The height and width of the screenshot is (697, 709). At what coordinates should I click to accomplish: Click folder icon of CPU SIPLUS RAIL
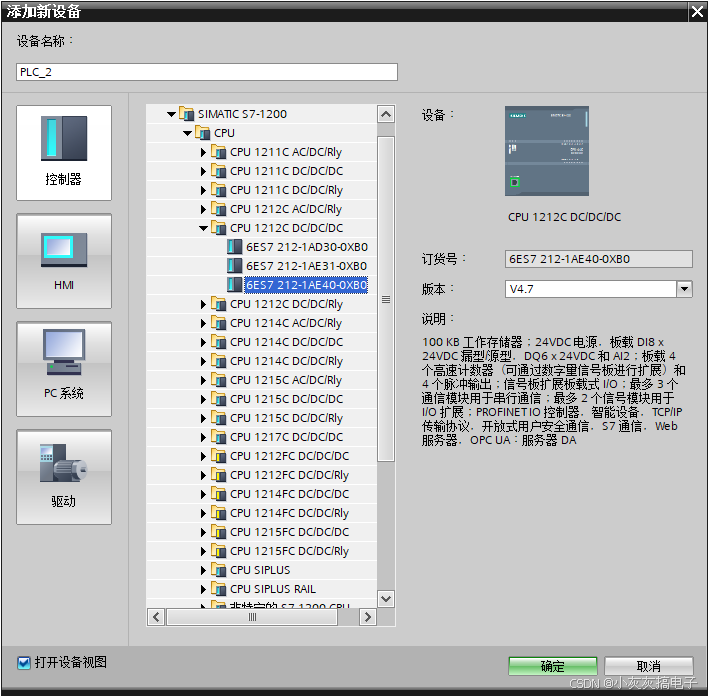point(218,589)
